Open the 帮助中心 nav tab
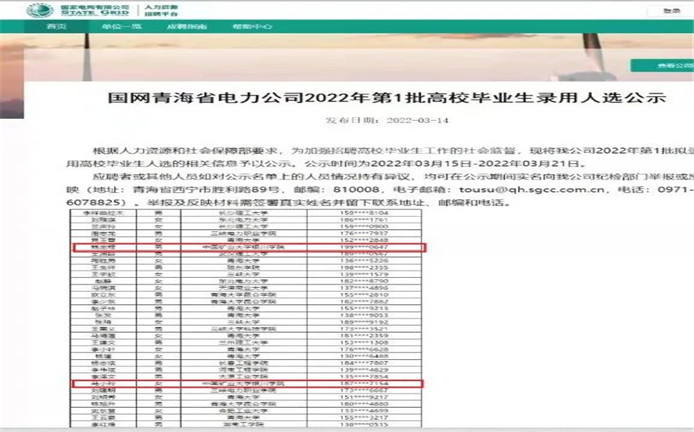 click(x=252, y=27)
